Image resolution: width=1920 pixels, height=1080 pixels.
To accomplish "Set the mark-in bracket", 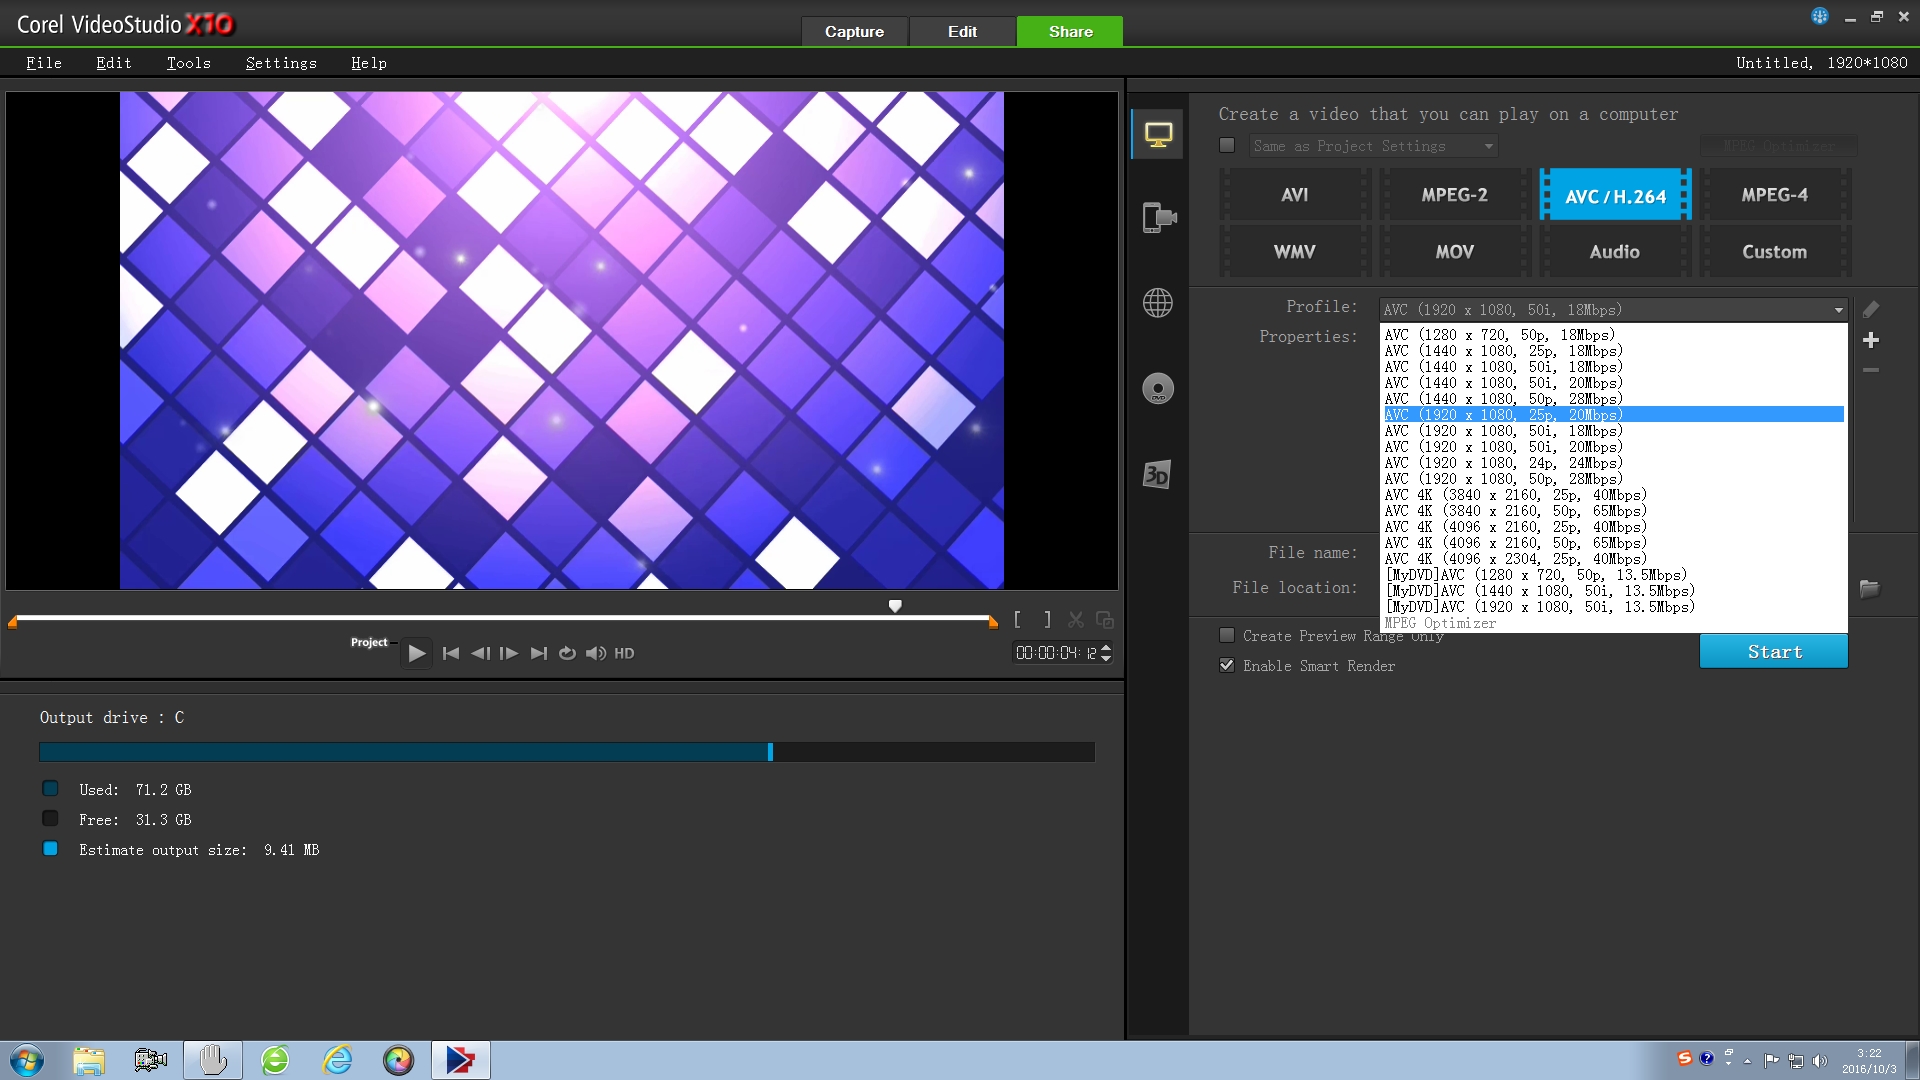I will pyautogui.click(x=1017, y=620).
